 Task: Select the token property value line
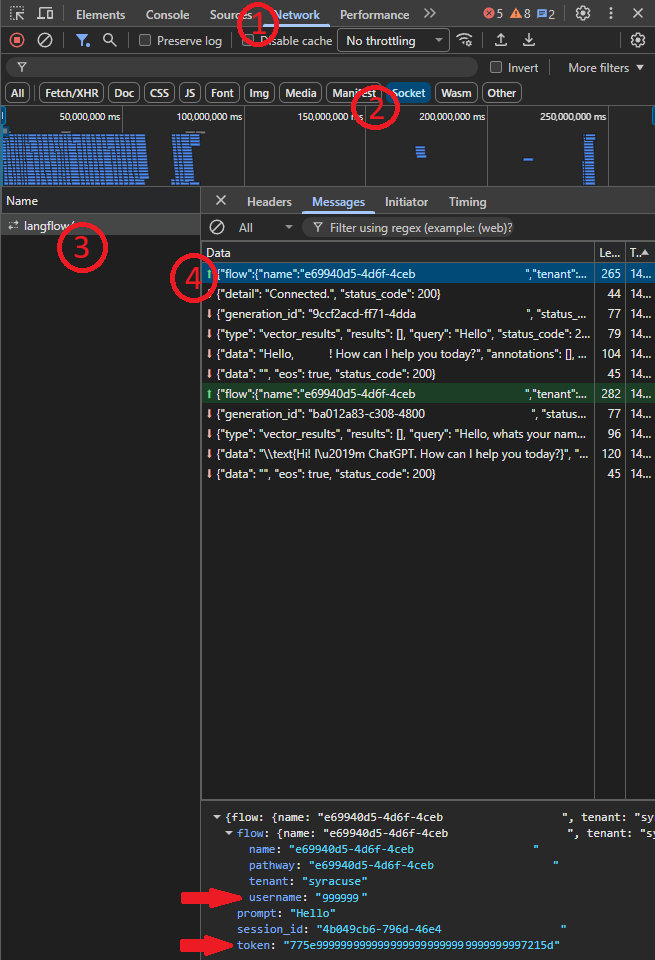398,945
